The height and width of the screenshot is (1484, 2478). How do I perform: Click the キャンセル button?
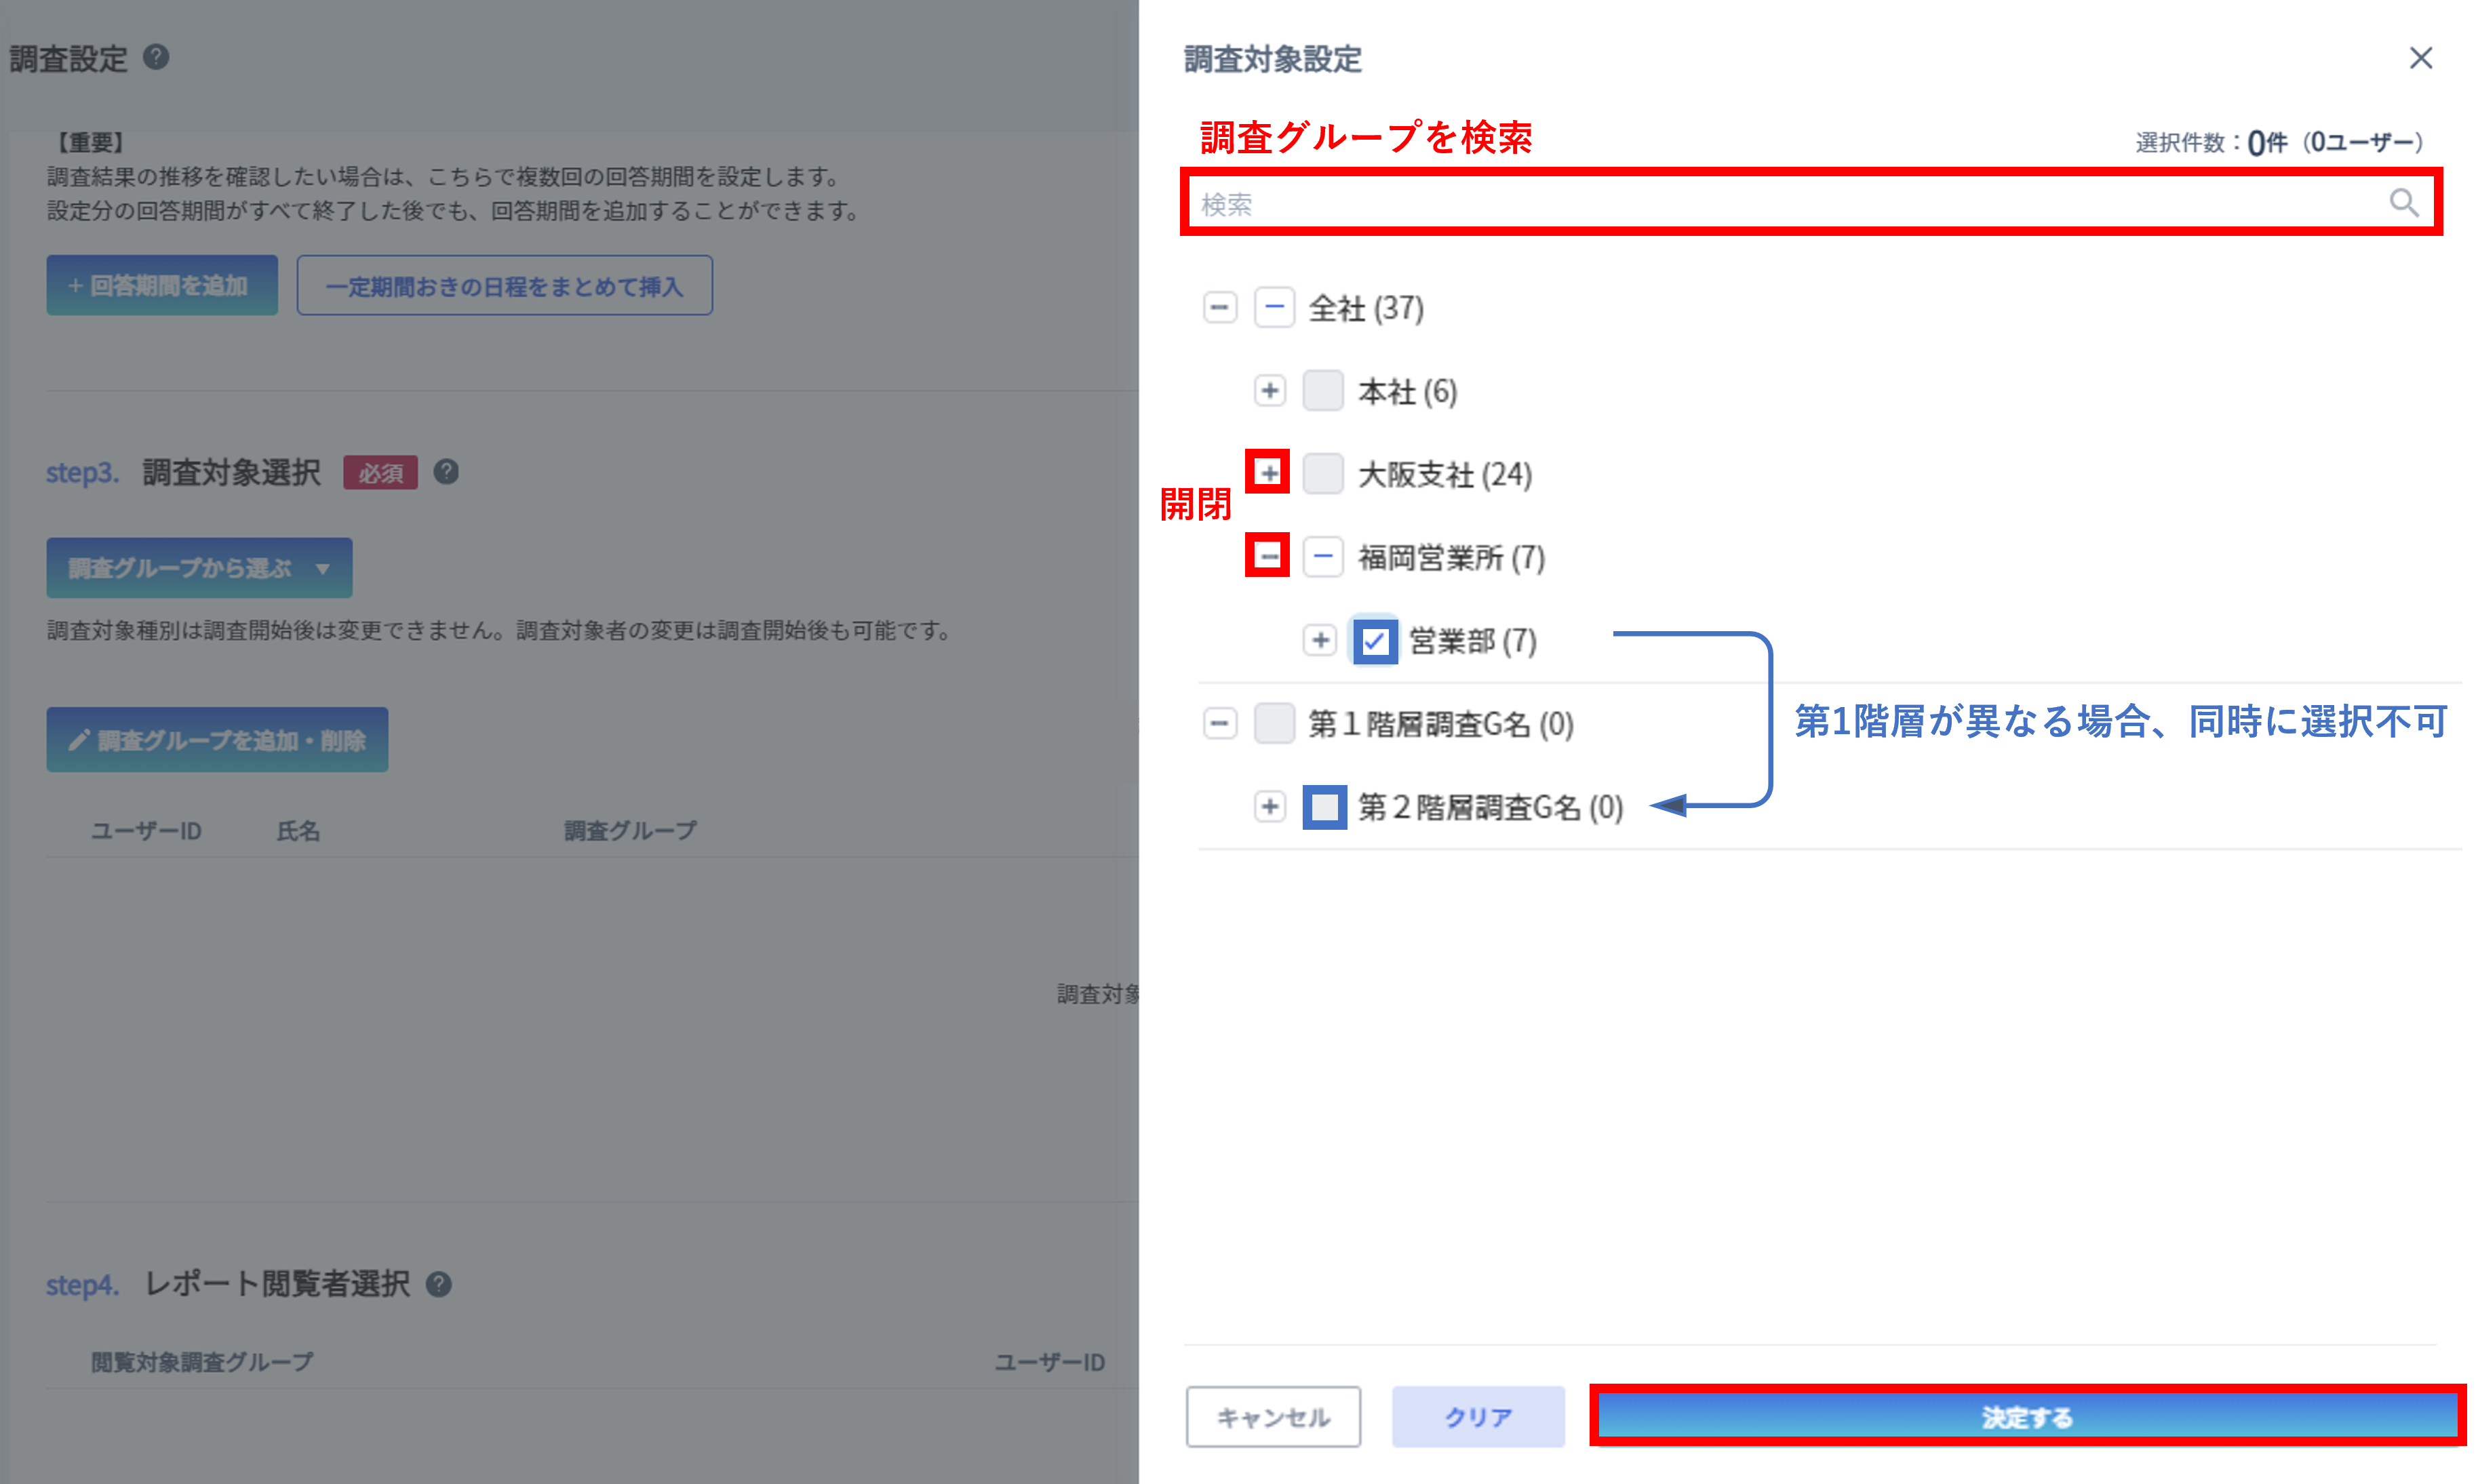pyautogui.click(x=1273, y=1416)
